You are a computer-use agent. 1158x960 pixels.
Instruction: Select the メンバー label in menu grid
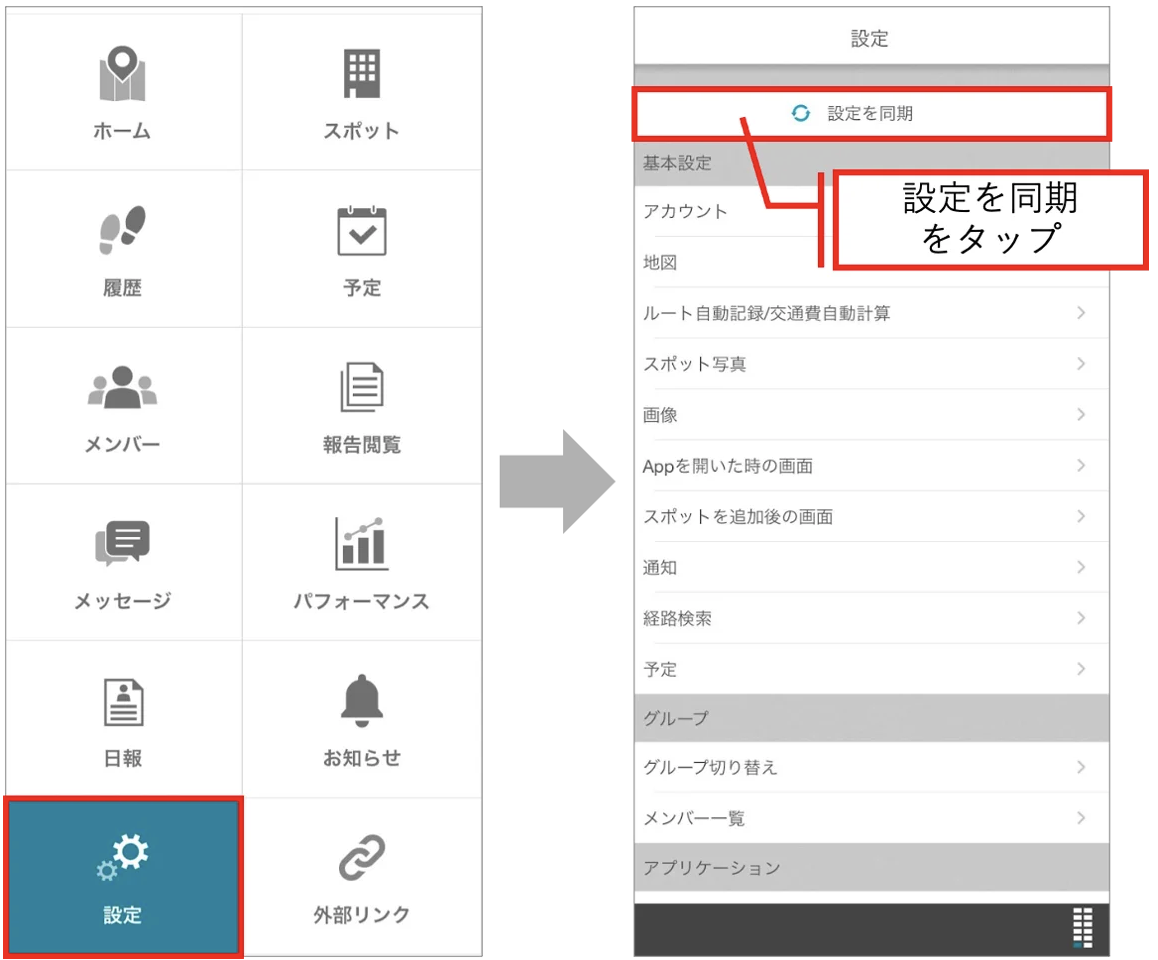point(123,445)
